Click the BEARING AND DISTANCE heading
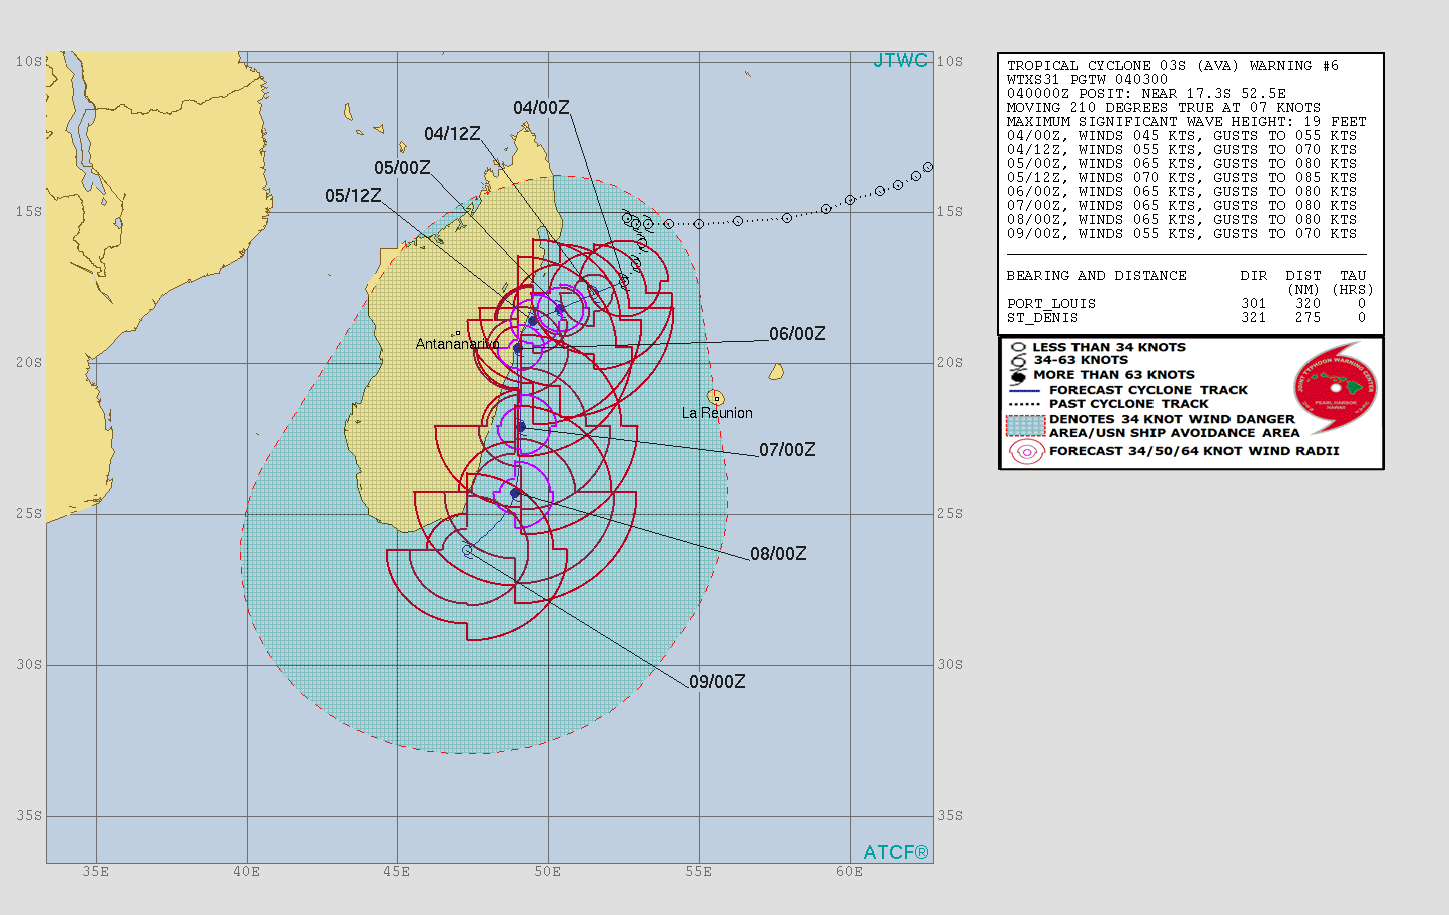Screen dimensions: 1449x915 1097,276
